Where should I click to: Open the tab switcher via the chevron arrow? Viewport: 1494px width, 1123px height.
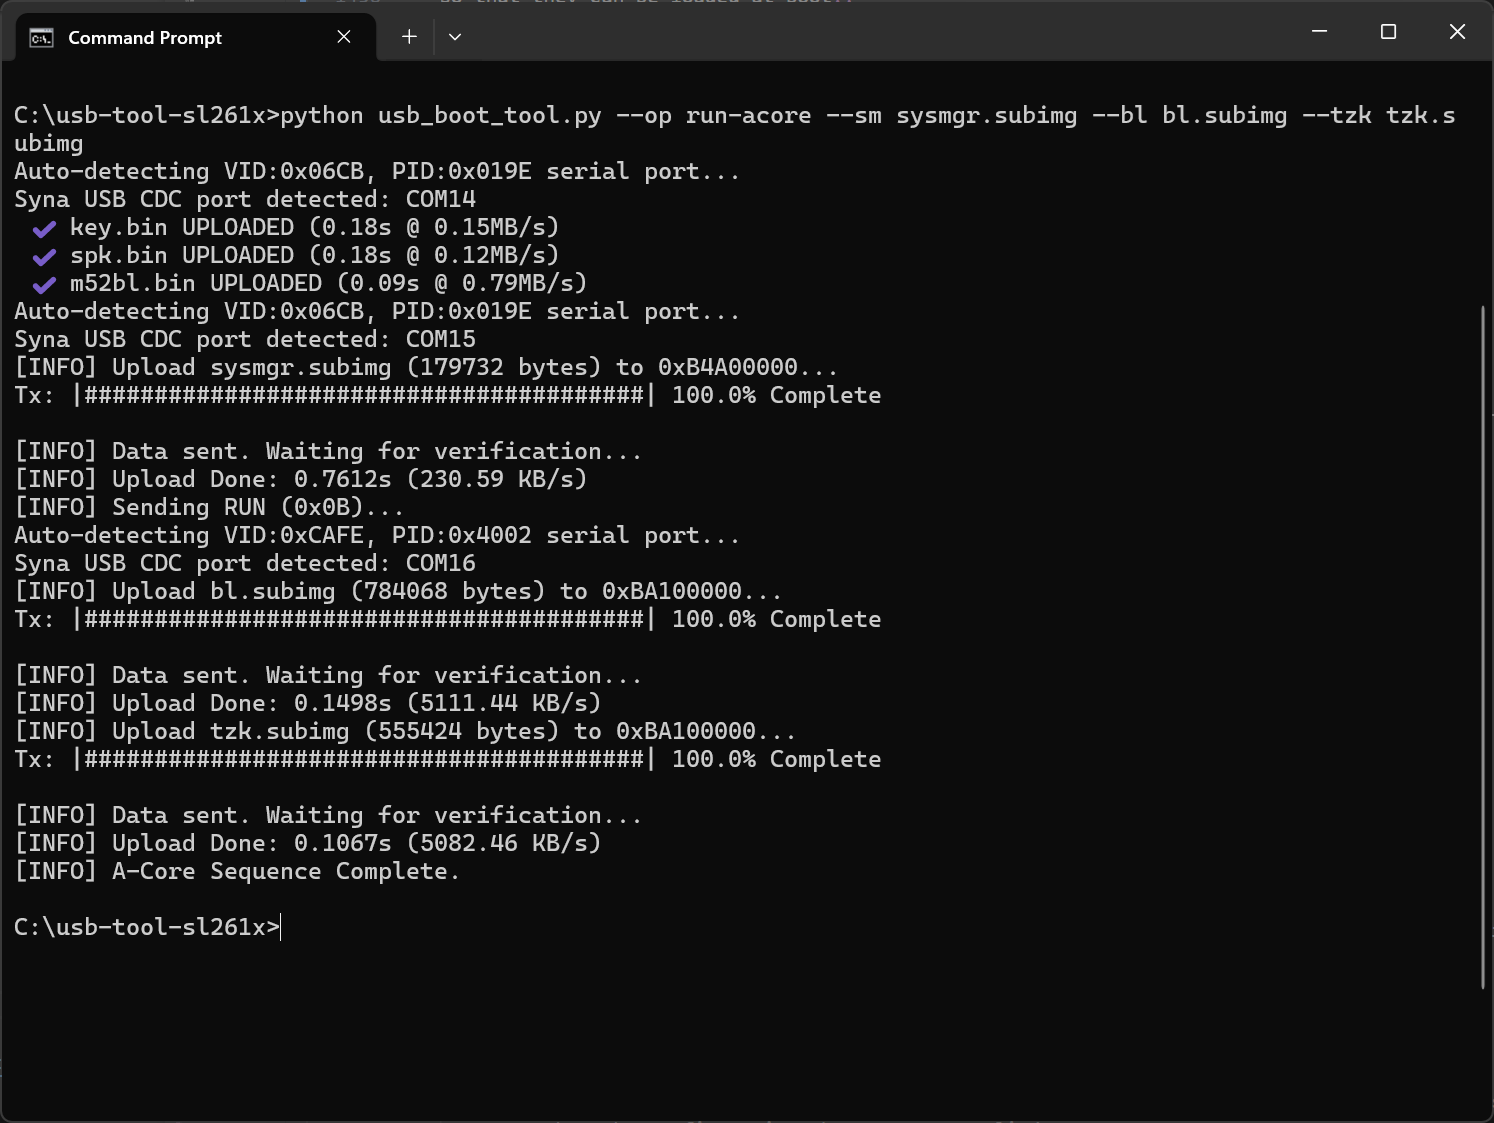455,36
